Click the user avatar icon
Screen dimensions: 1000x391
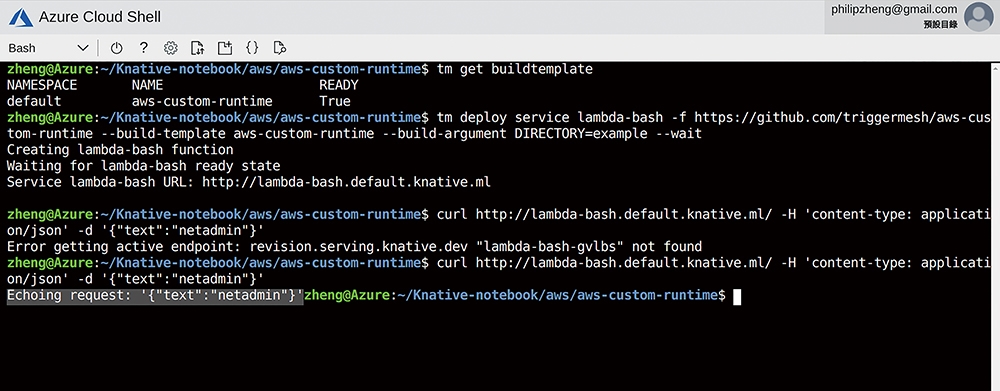click(978, 17)
